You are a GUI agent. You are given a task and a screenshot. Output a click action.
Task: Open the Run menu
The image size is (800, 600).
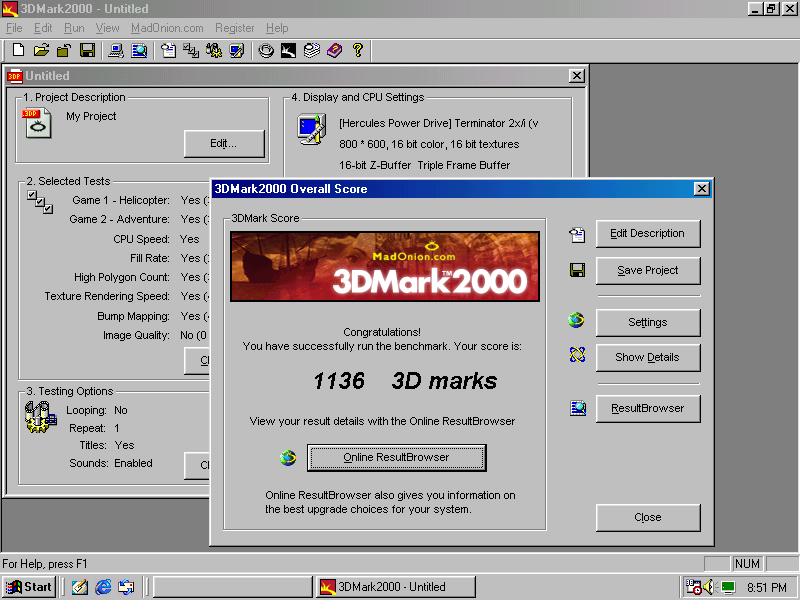pos(74,28)
